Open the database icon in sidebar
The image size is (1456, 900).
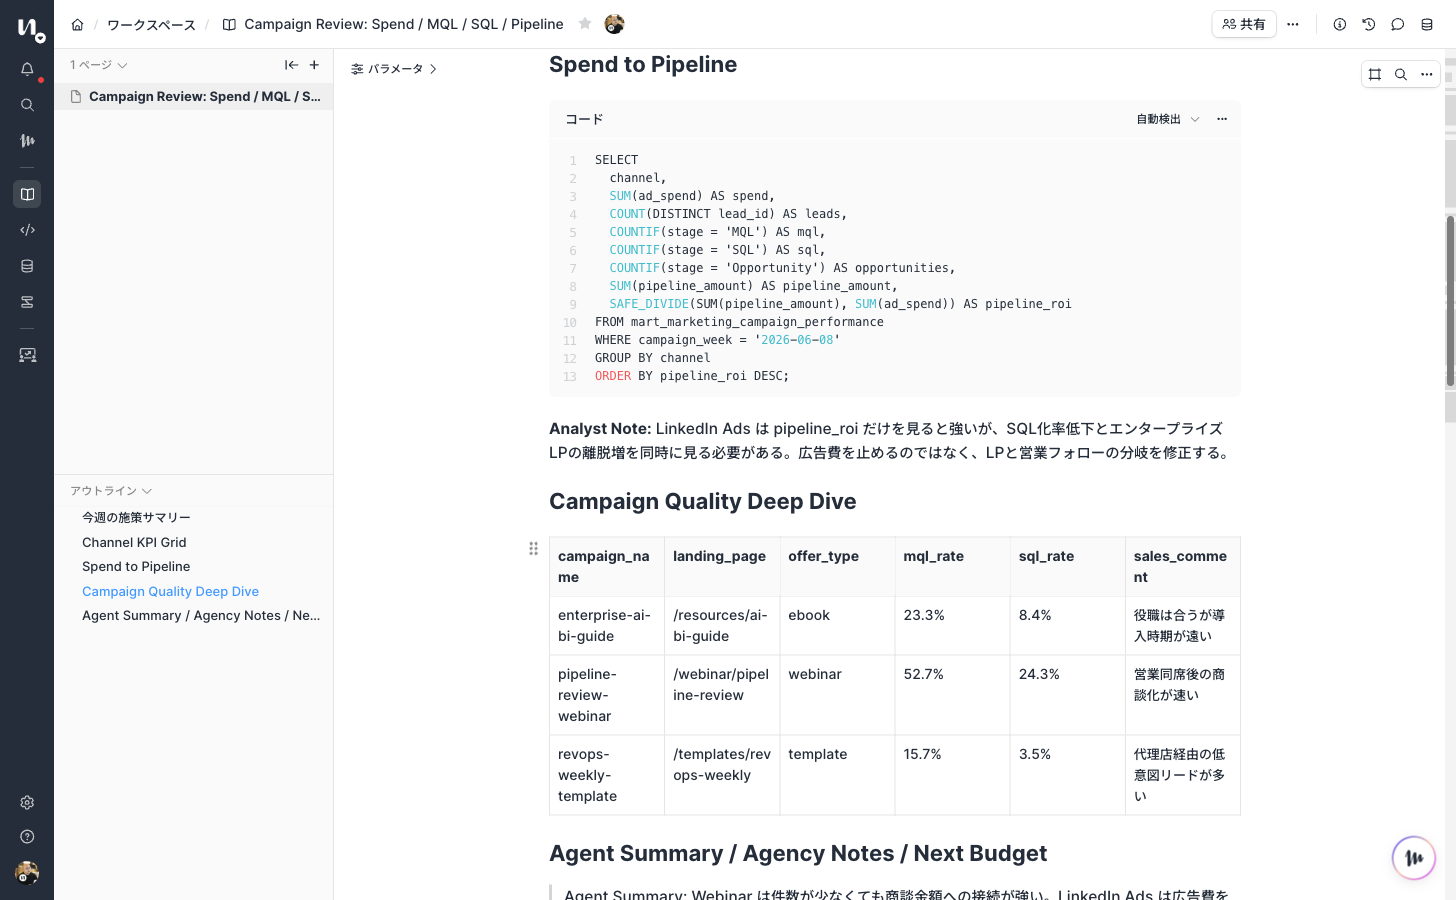coord(27,266)
